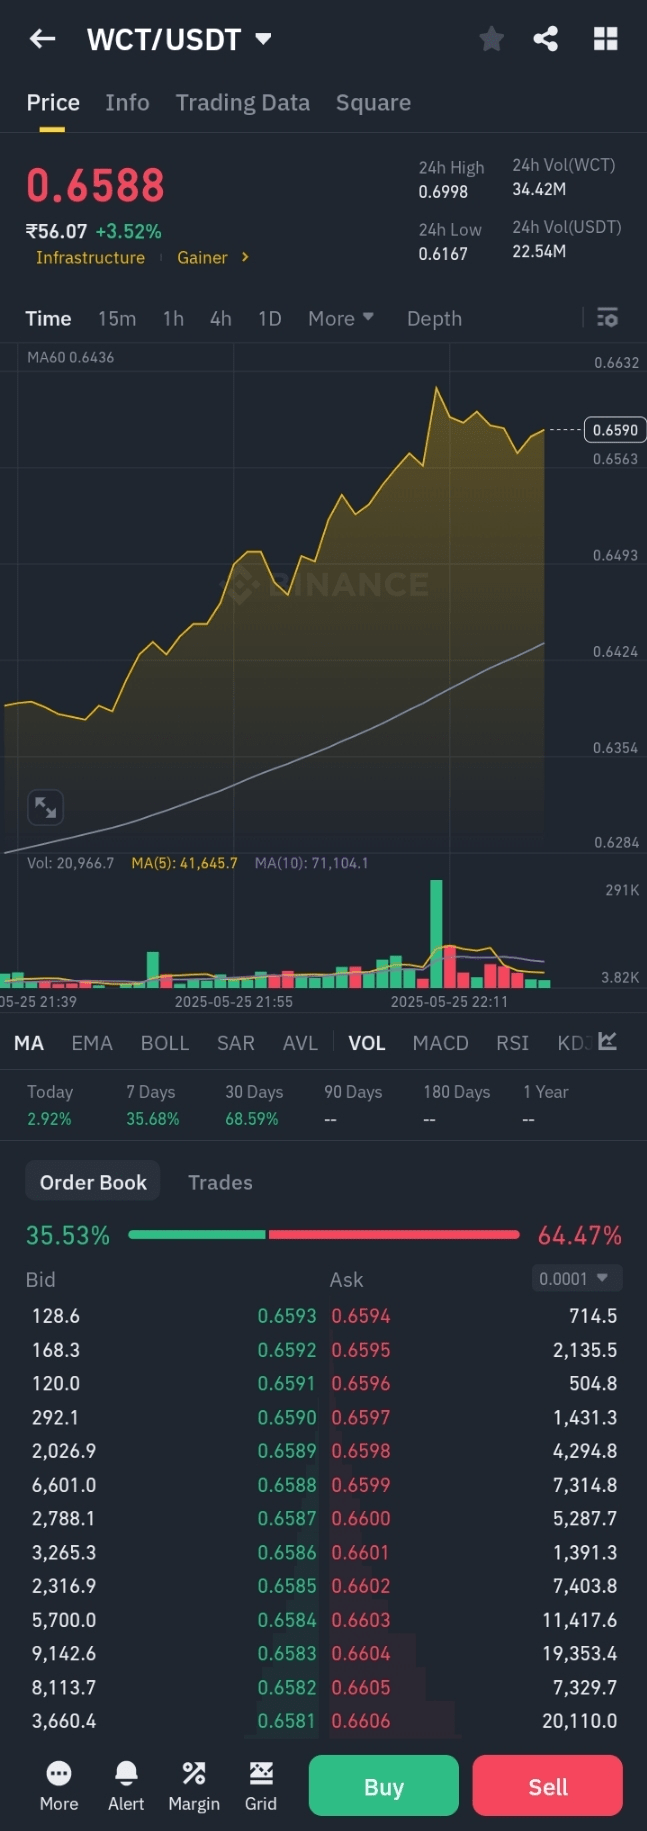Open indicator settings chart icon
The width and height of the screenshot is (647, 1831).
tap(607, 1042)
